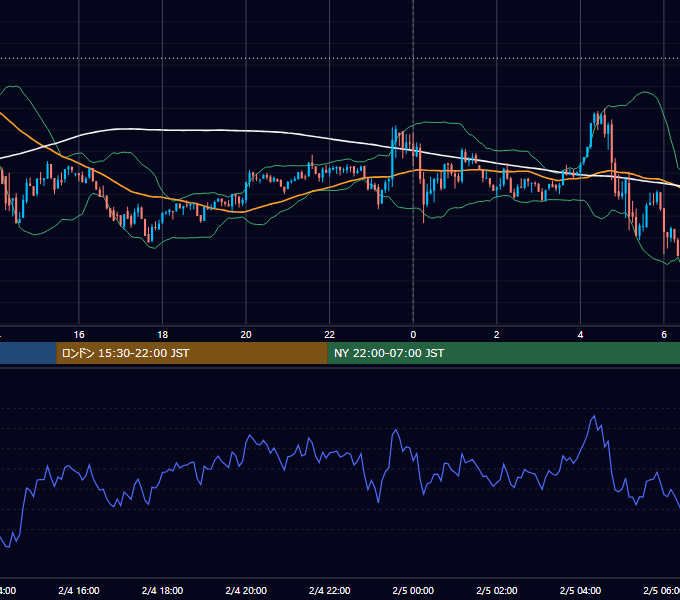The height and width of the screenshot is (600, 680).
Task: Click the 2/4 16:00 label on the lower axis
Action: pos(79,590)
